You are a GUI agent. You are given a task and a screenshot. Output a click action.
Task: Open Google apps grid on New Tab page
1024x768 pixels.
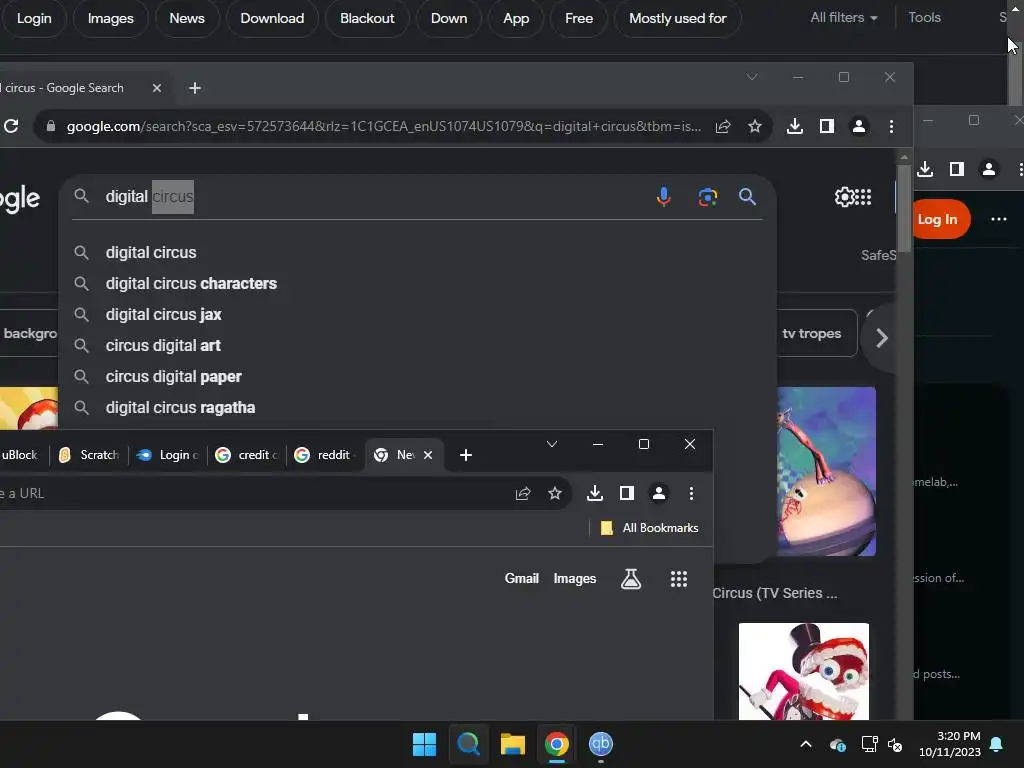(679, 579)
